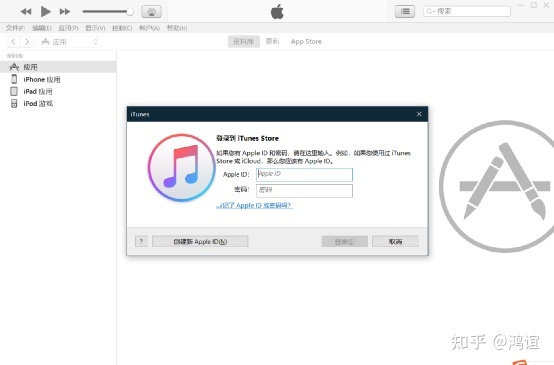Viewport: 554px width, 365px height.
Task: Minimize the iTunes window
Action: tap(521, 5)
